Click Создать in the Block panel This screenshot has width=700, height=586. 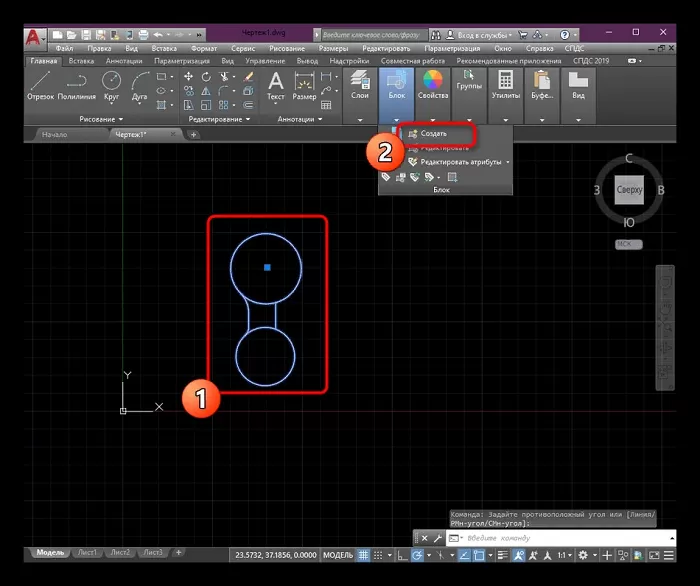pos(433,133)
